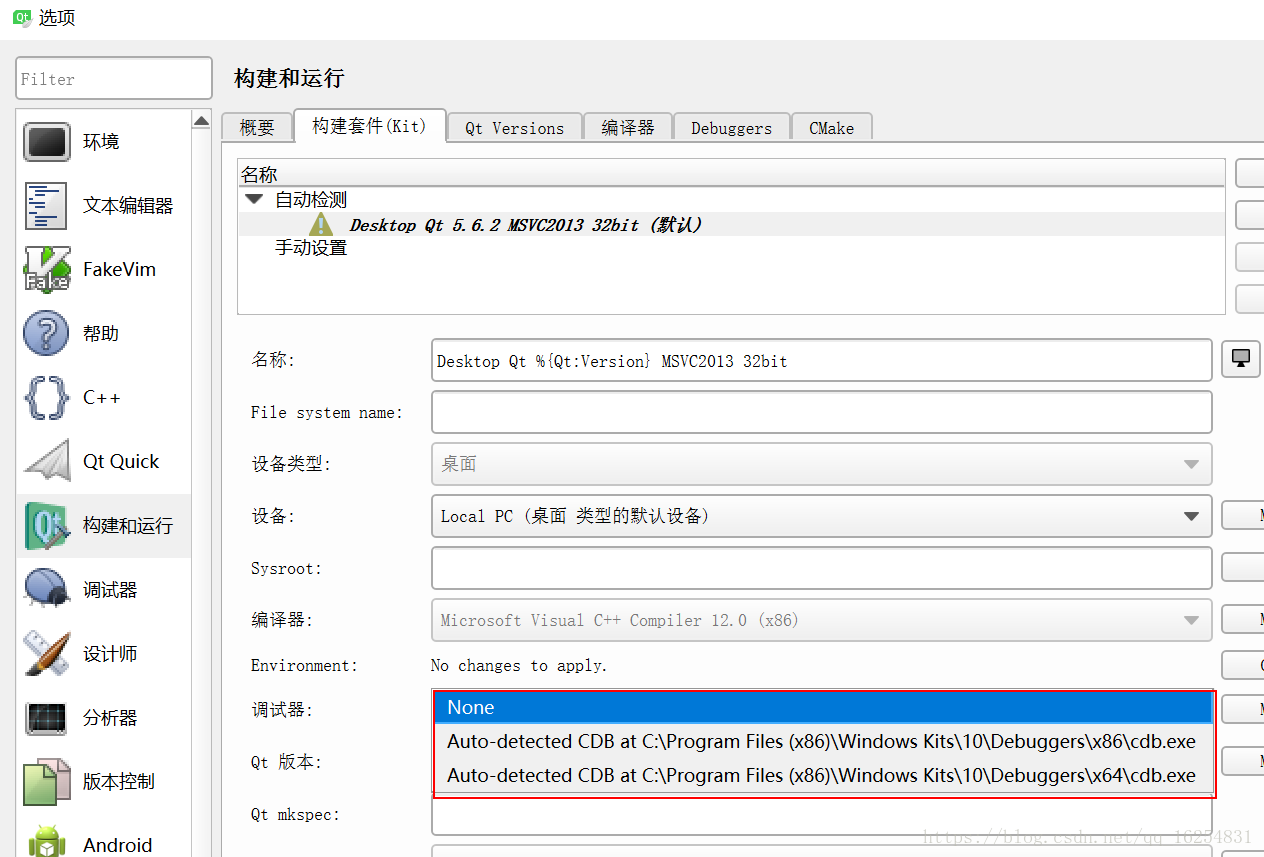Open the 设备类型 dropdown

click(x=822, y=464)
